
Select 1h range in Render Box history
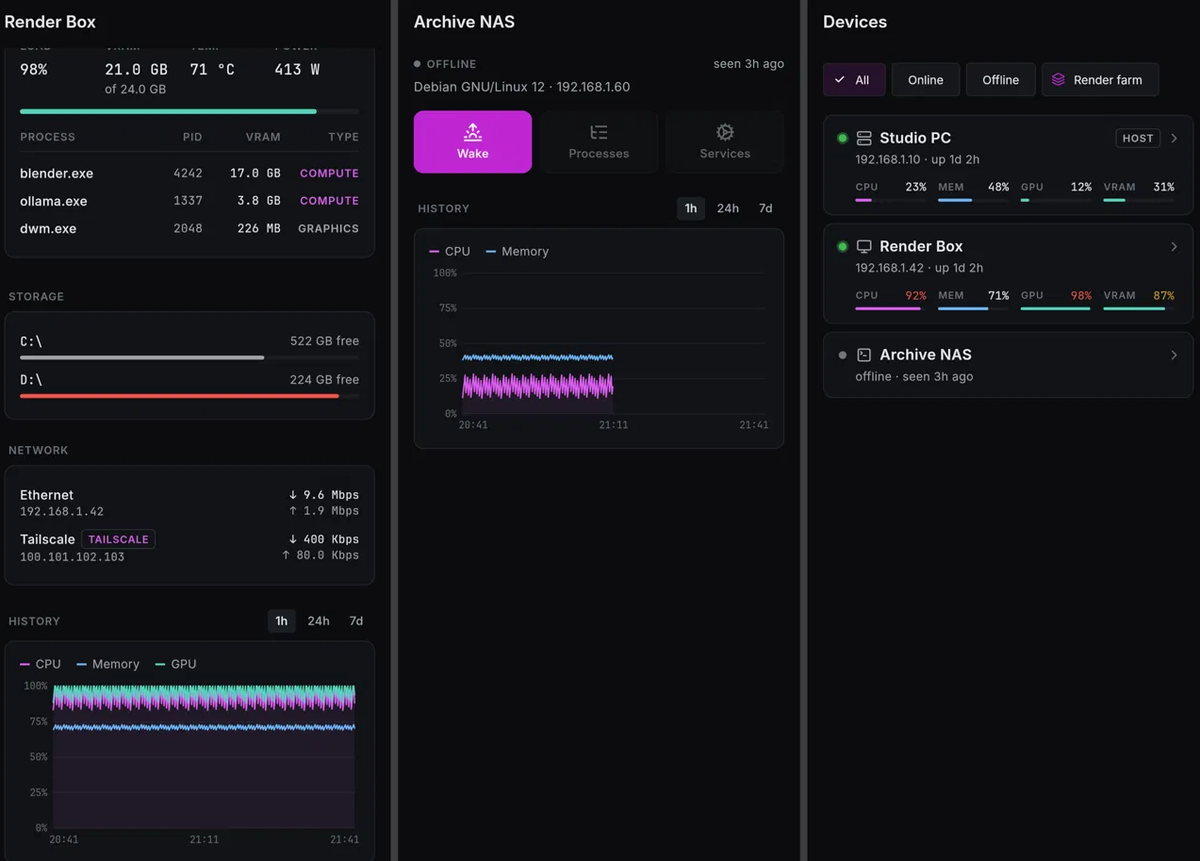[x=281, y=621]
